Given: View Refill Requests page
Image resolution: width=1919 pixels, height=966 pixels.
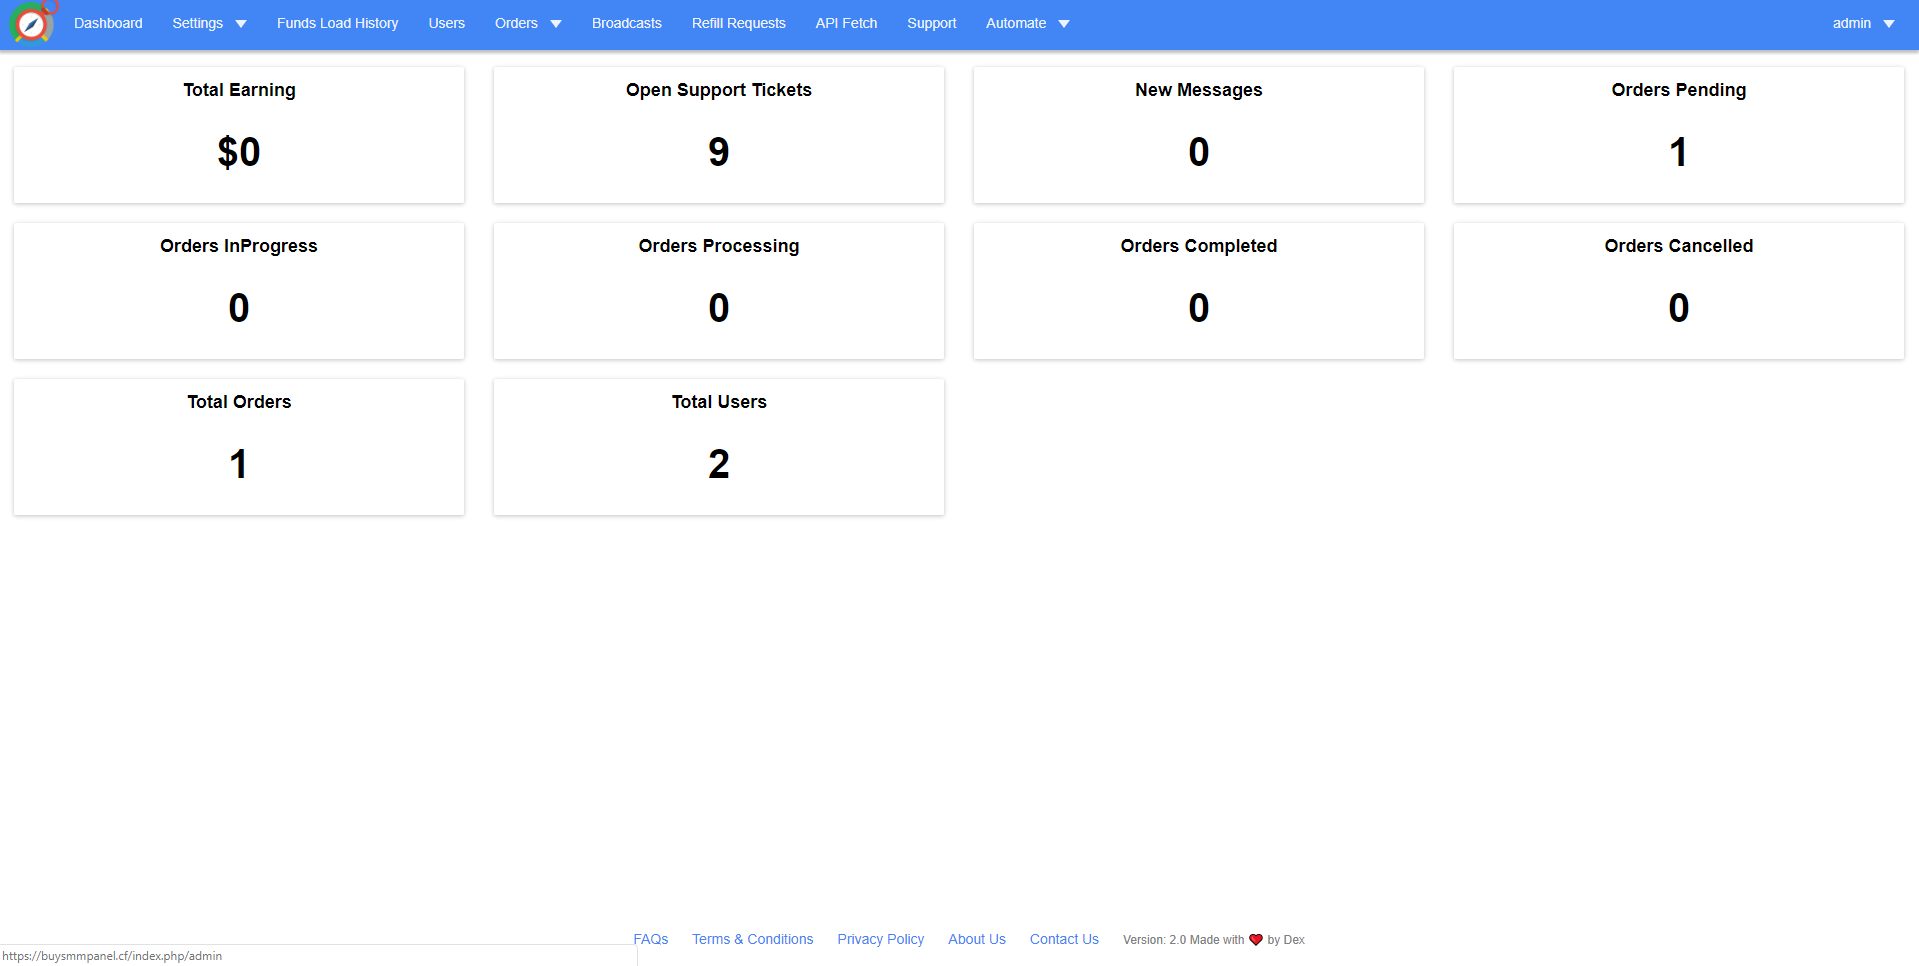Looking at the screenshot, I should 738,23.
